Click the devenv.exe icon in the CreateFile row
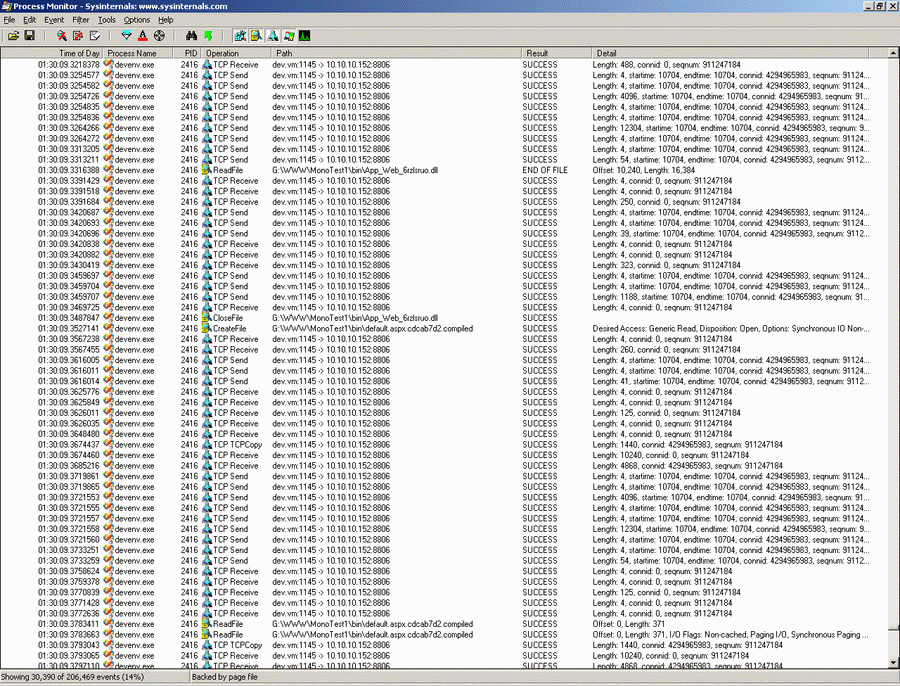Image resolution: width=900 pixels, height=686 pixels. pos(108,329)
